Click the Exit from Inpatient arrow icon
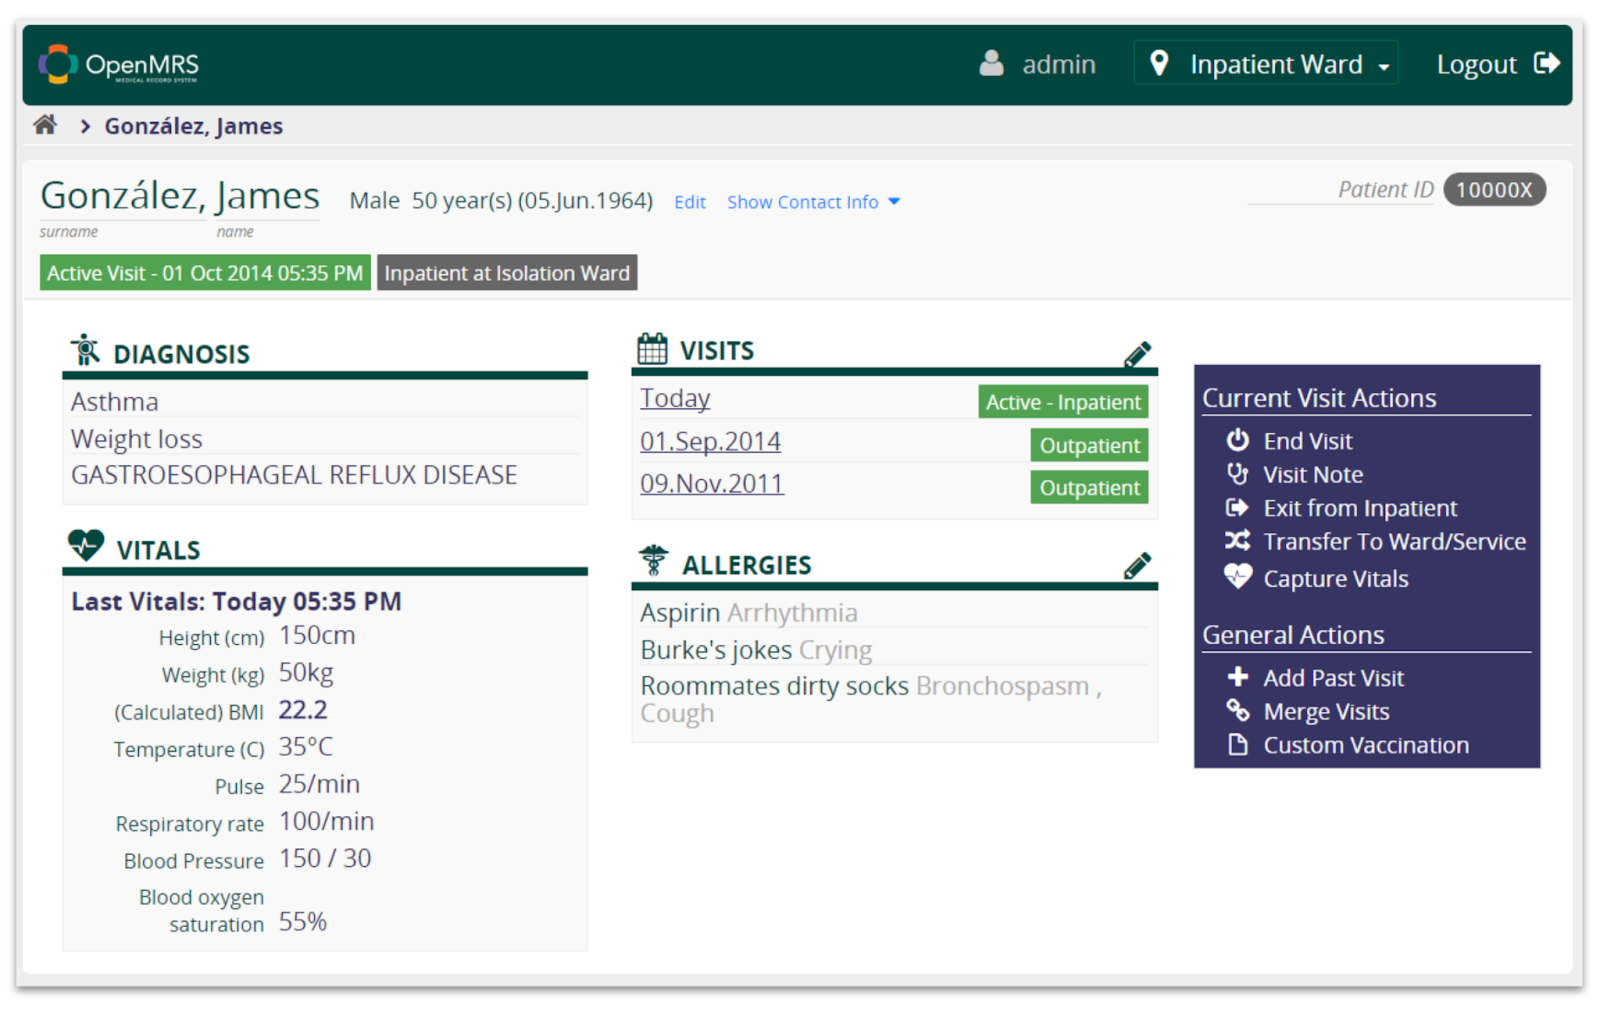Screen dimensions: 1600x1009 [x=1238, y=507]
